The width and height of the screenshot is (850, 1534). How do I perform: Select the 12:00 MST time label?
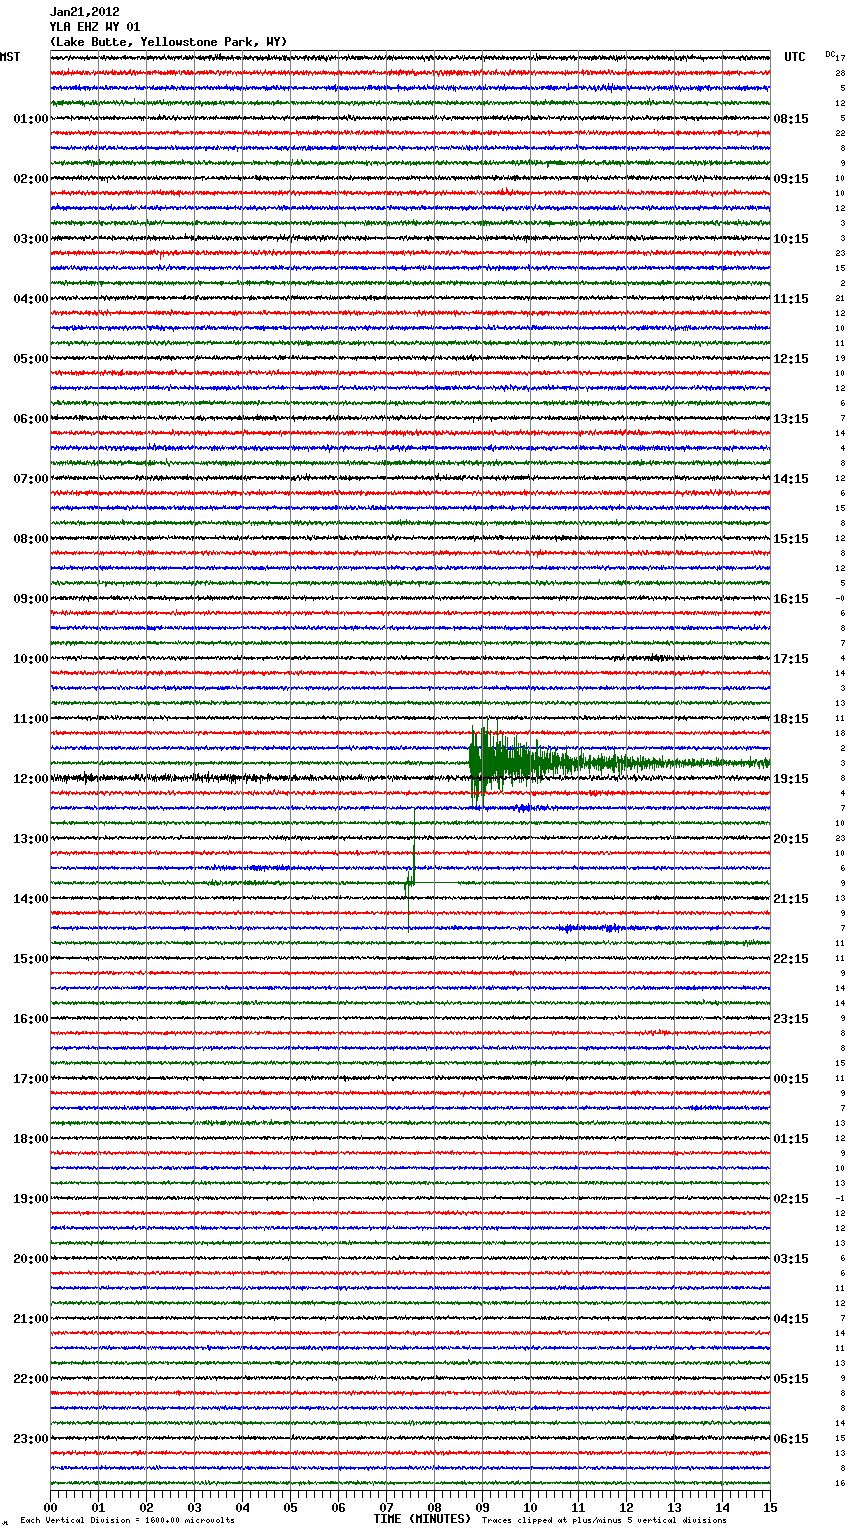point(31,779)
